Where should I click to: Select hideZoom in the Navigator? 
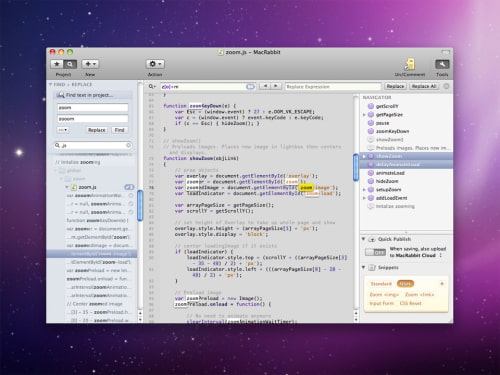(x=387, y=181)
